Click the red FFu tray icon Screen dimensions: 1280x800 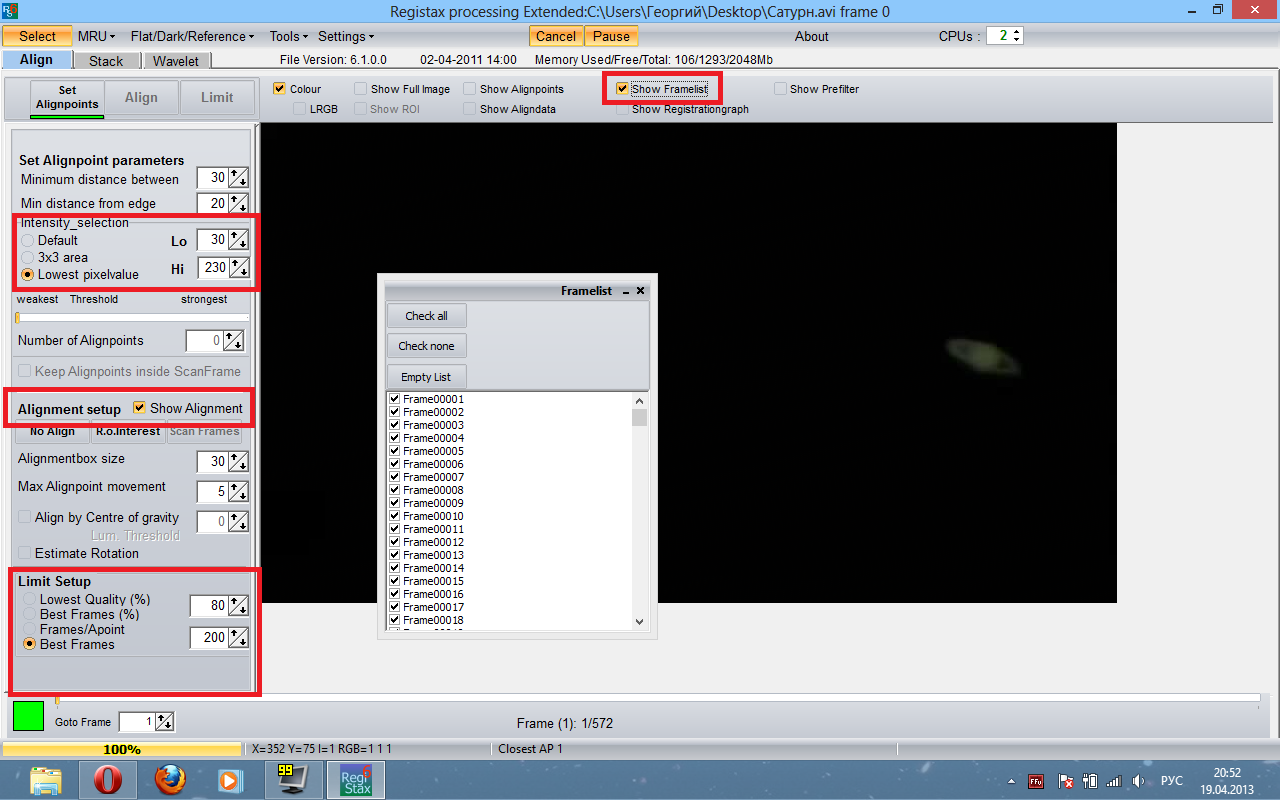click(1037, 780)
